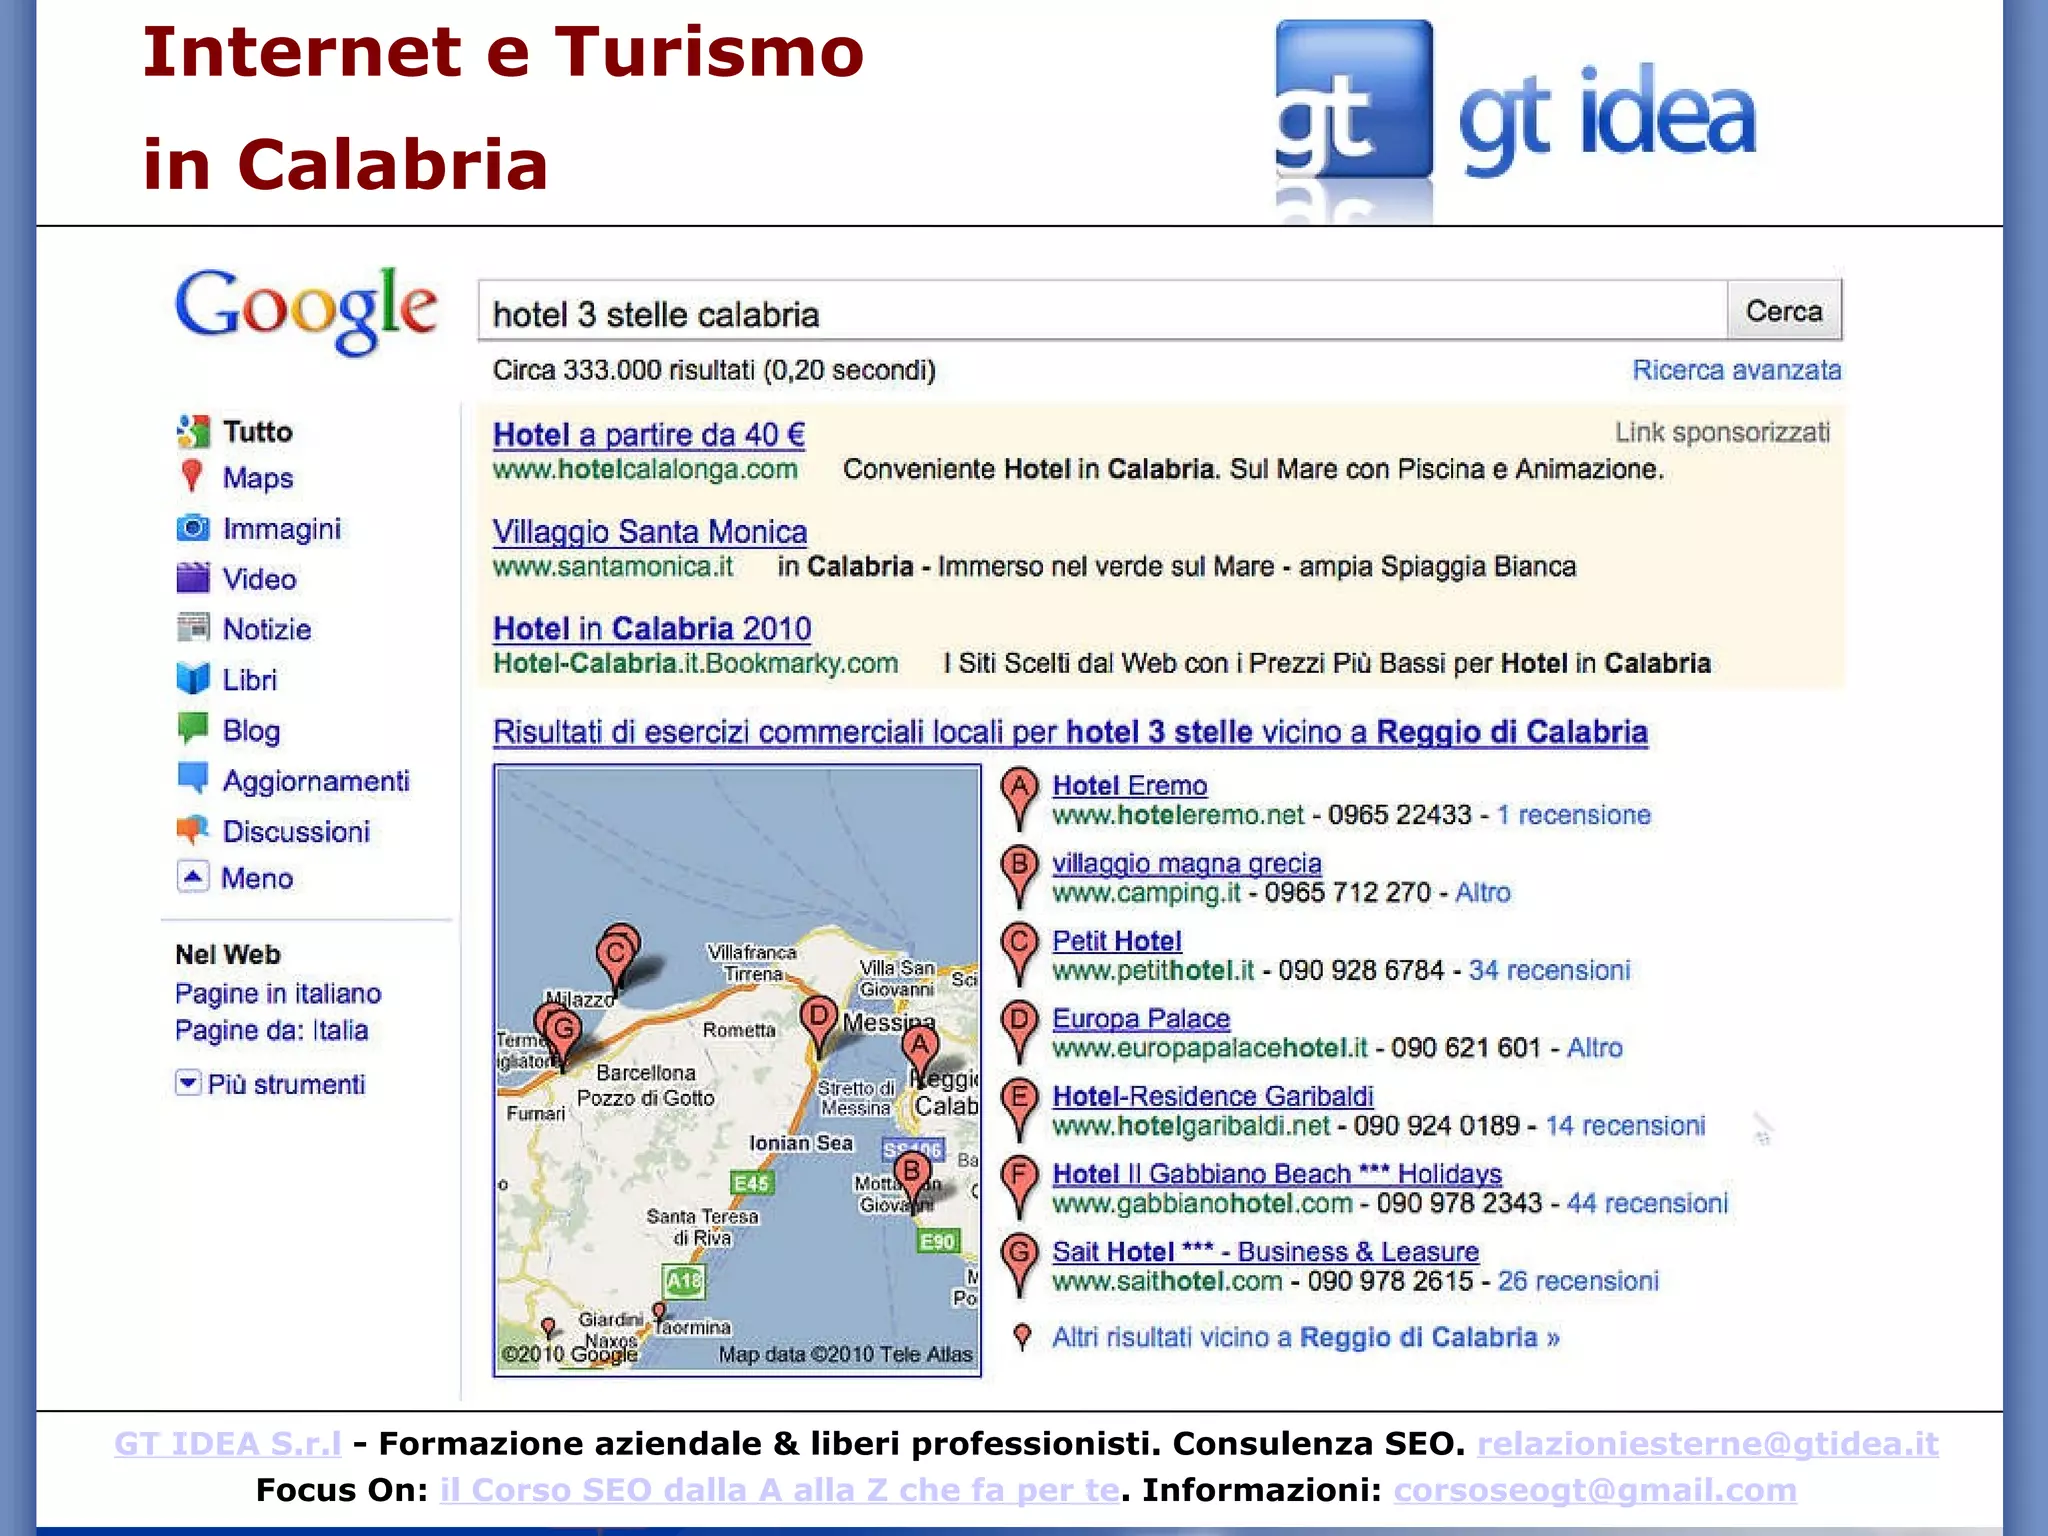
Task: Select the Maps filter label
Action: 258,478
